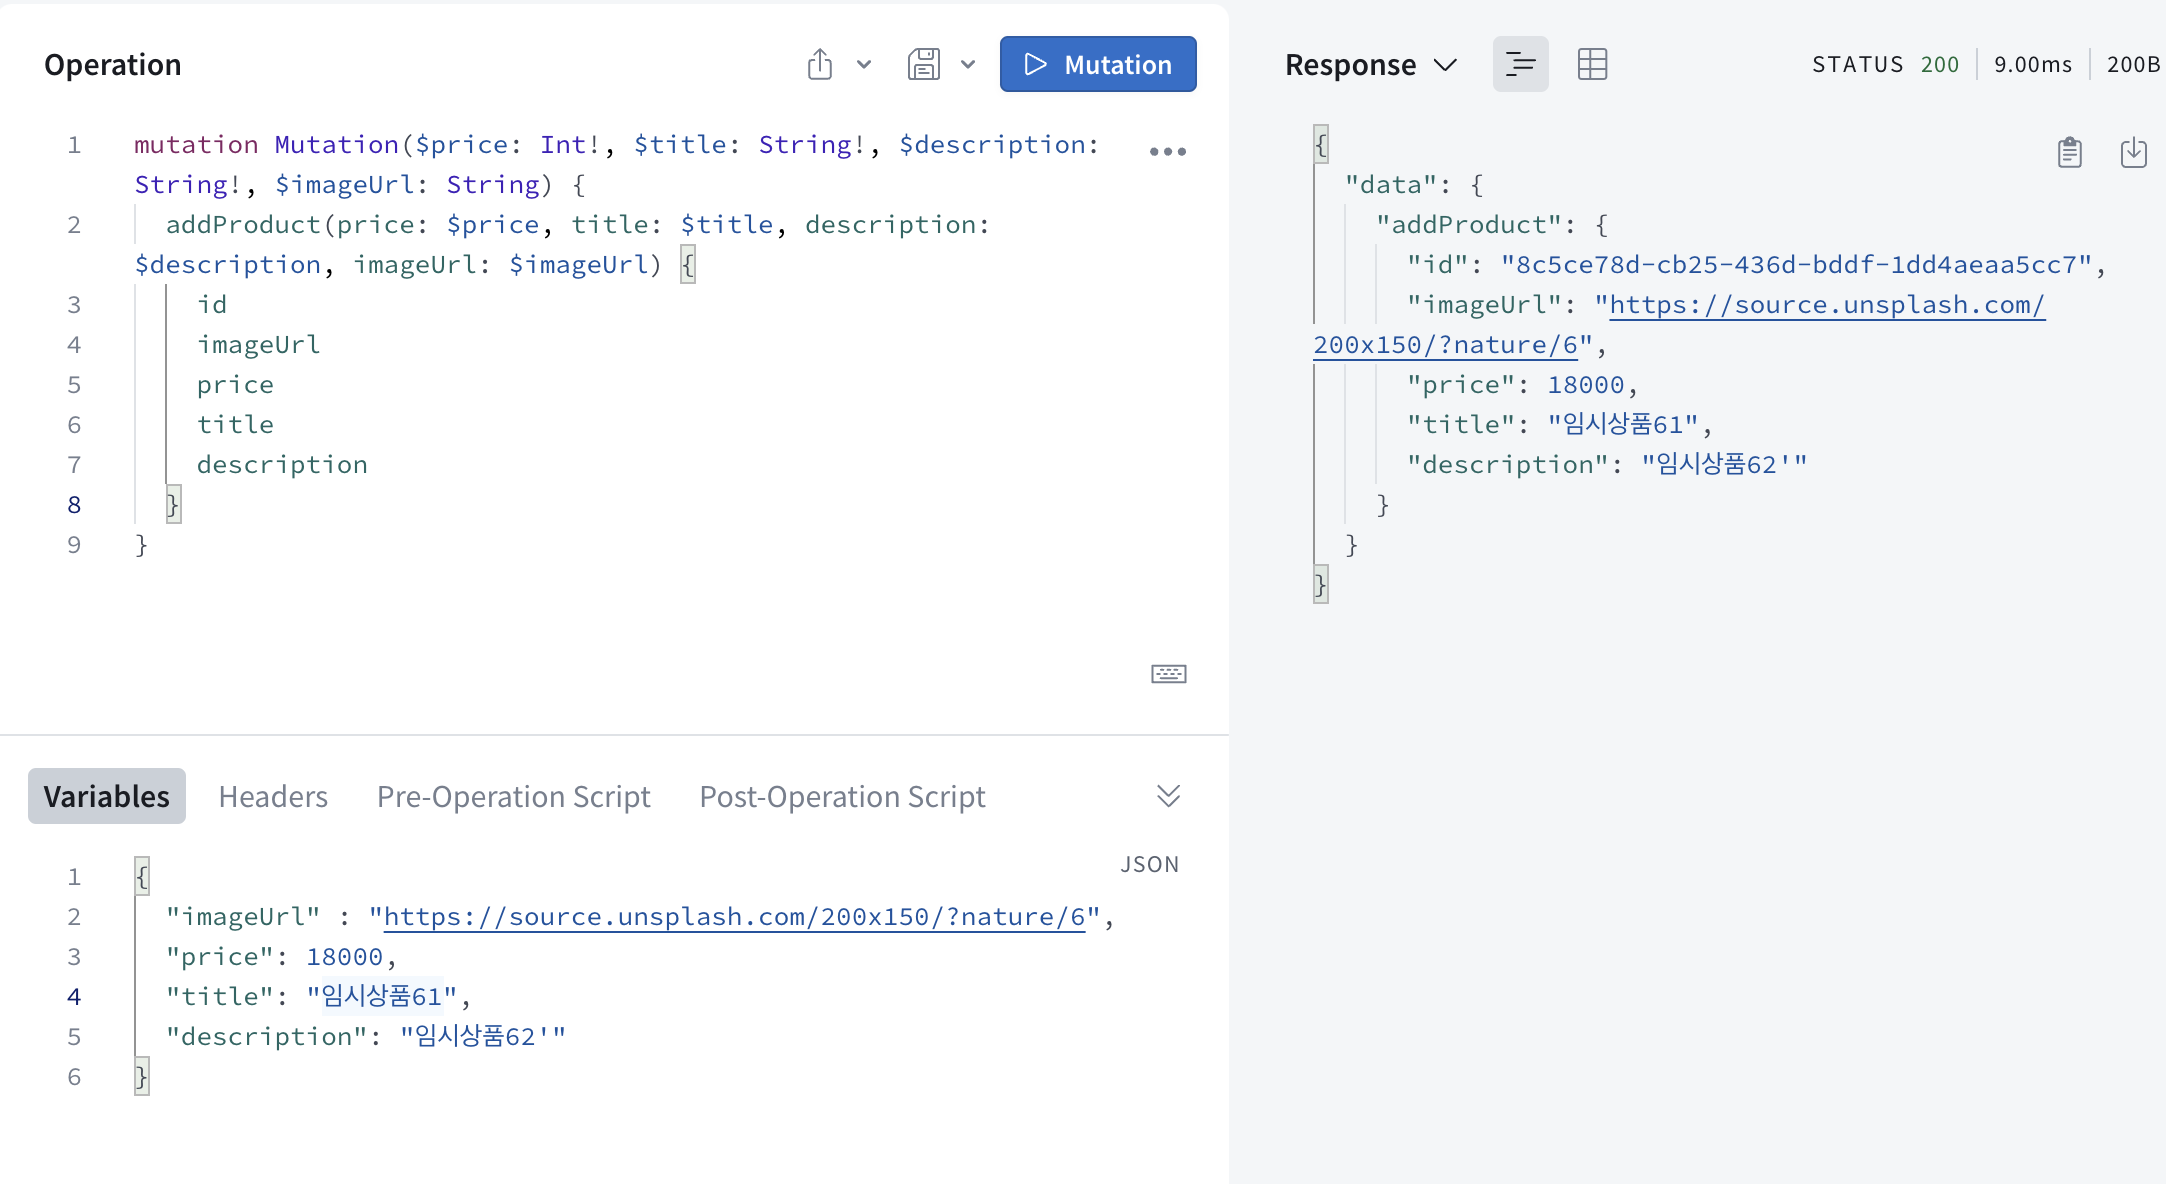2166x1184 pixels.
Task: Run the Mutation operation button
Action: (1097, 65)
